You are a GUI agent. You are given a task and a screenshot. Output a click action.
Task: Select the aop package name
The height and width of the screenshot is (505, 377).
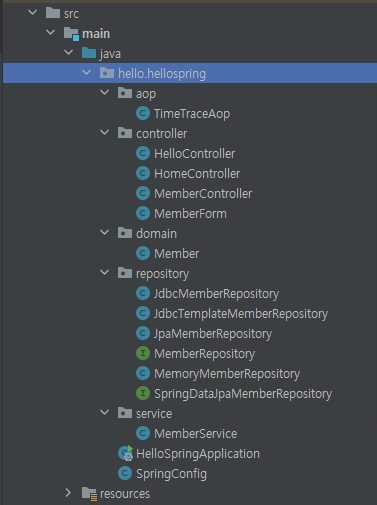click(146, 94)
